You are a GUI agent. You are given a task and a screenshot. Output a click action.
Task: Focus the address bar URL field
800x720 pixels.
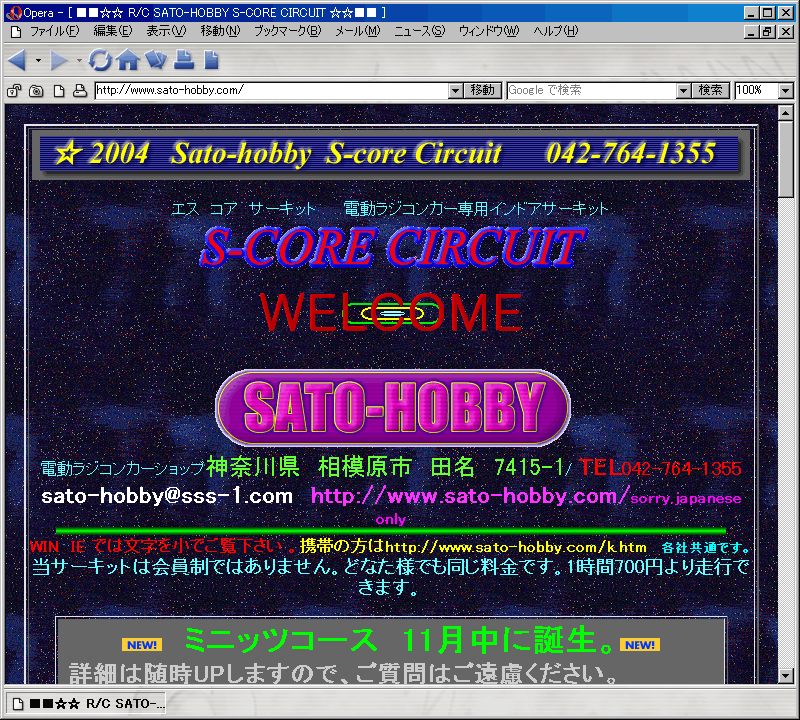coord(272,91)
